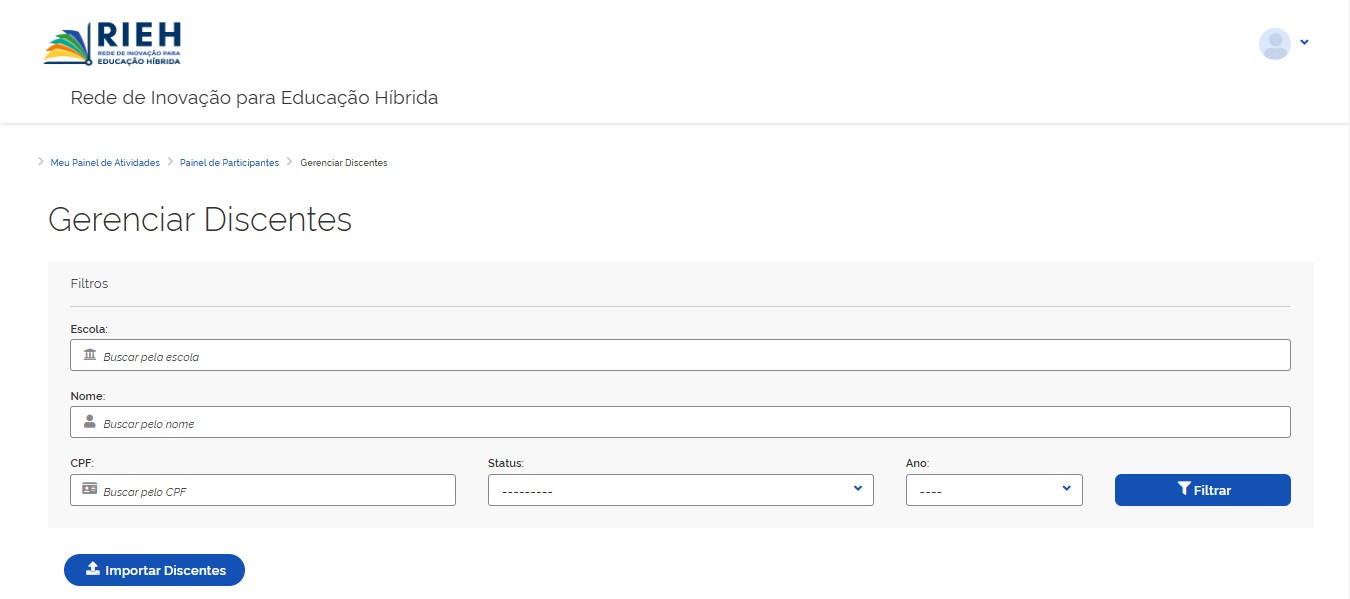Select the Importar Discentes button

click(x=154, y=570)
